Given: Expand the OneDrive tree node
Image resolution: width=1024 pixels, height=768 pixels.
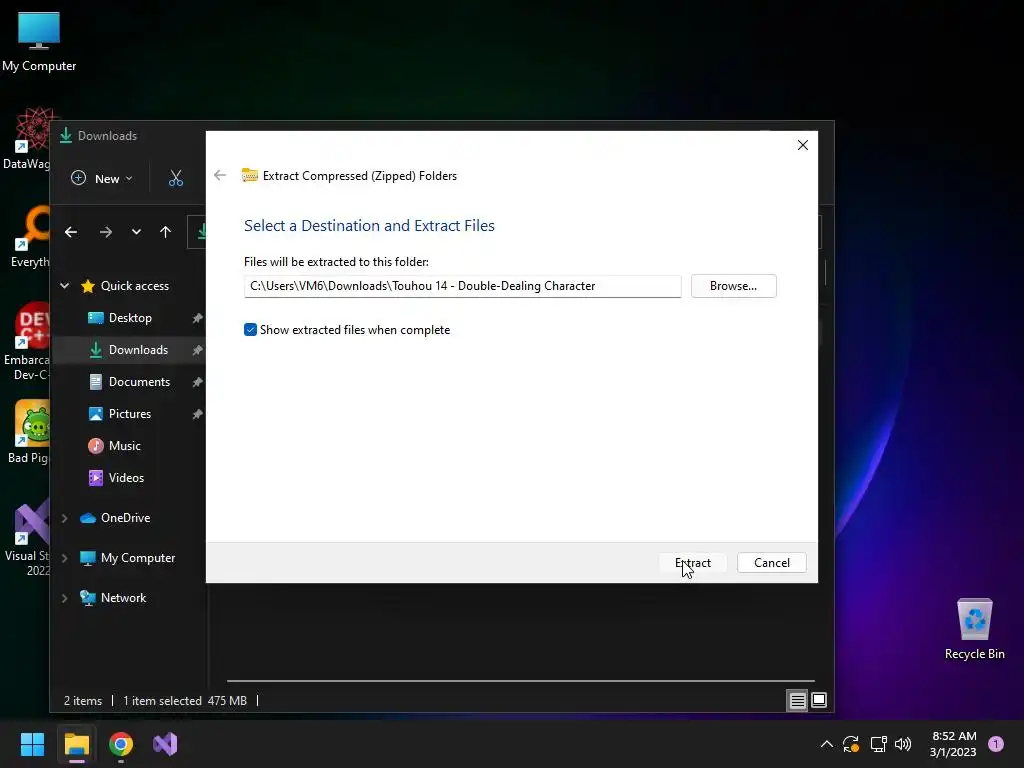Looking at the screenshot, I should (x=65, y=518).
